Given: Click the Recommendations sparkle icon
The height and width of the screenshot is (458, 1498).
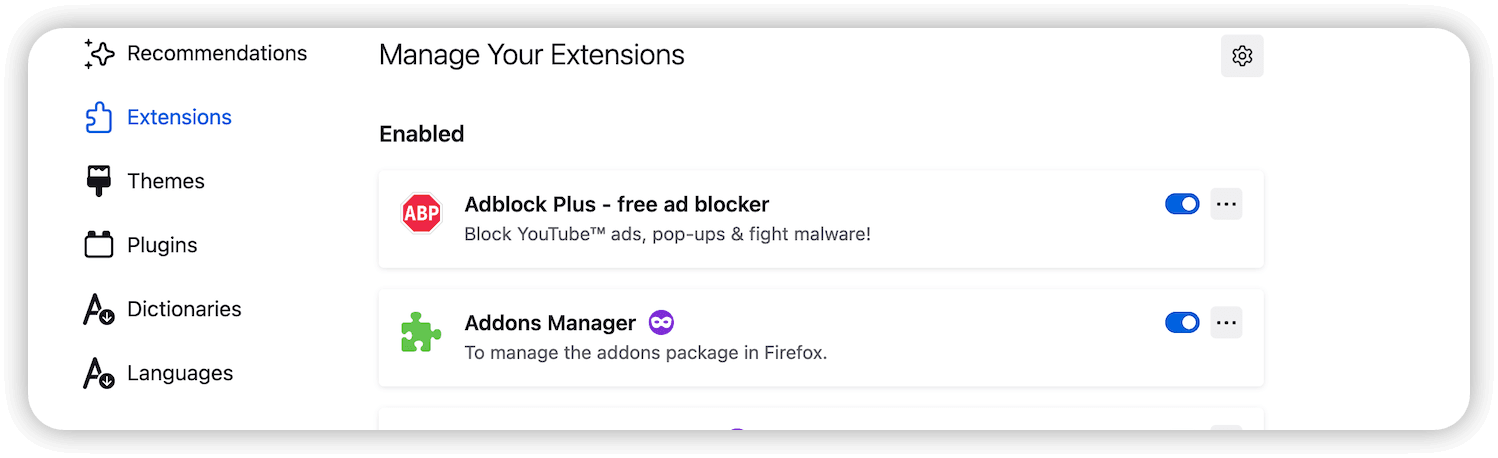Looking at the screenshot, I should tap(98, 54).
